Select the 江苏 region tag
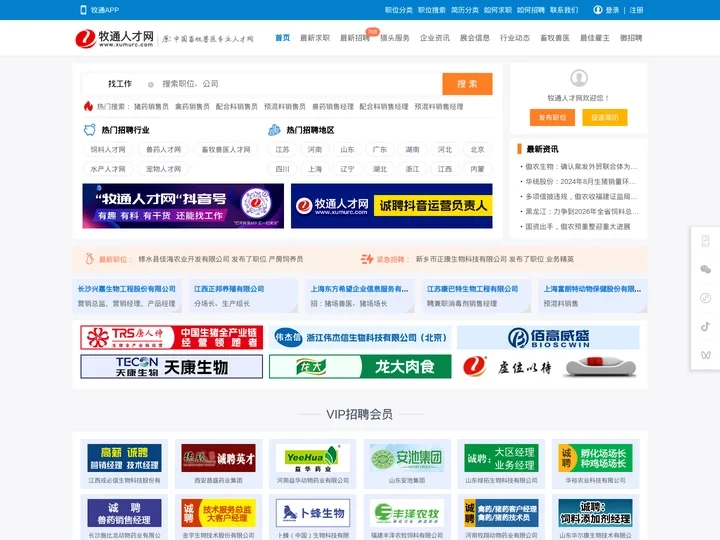The height and width of the screenshot is (540, 720). (282, 149)
